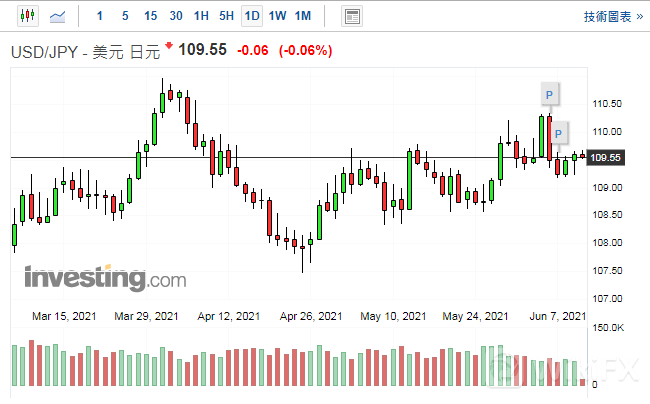Click the Apr 26, 2021 date on timeline
Screen dimensions: 650x404
tap(311, 316)
